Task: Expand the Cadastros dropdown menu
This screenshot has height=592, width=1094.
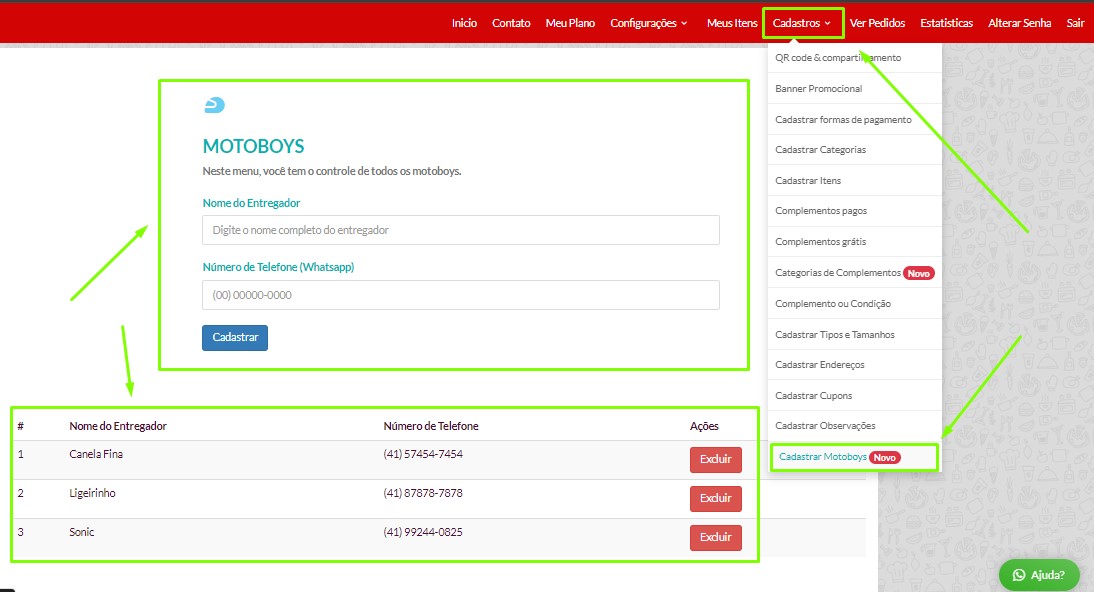Action: pyautogui.click(x=802, y=23)
